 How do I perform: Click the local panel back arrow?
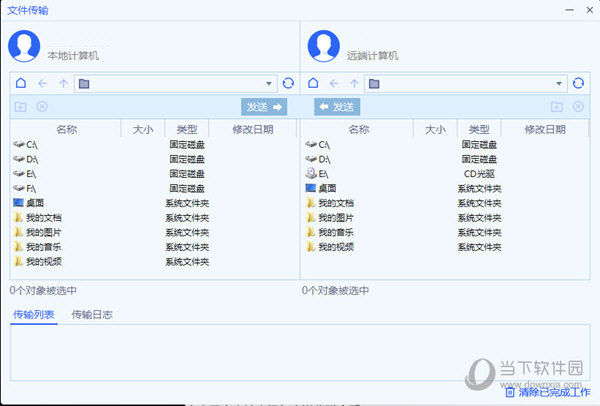(x=42, y=84)
